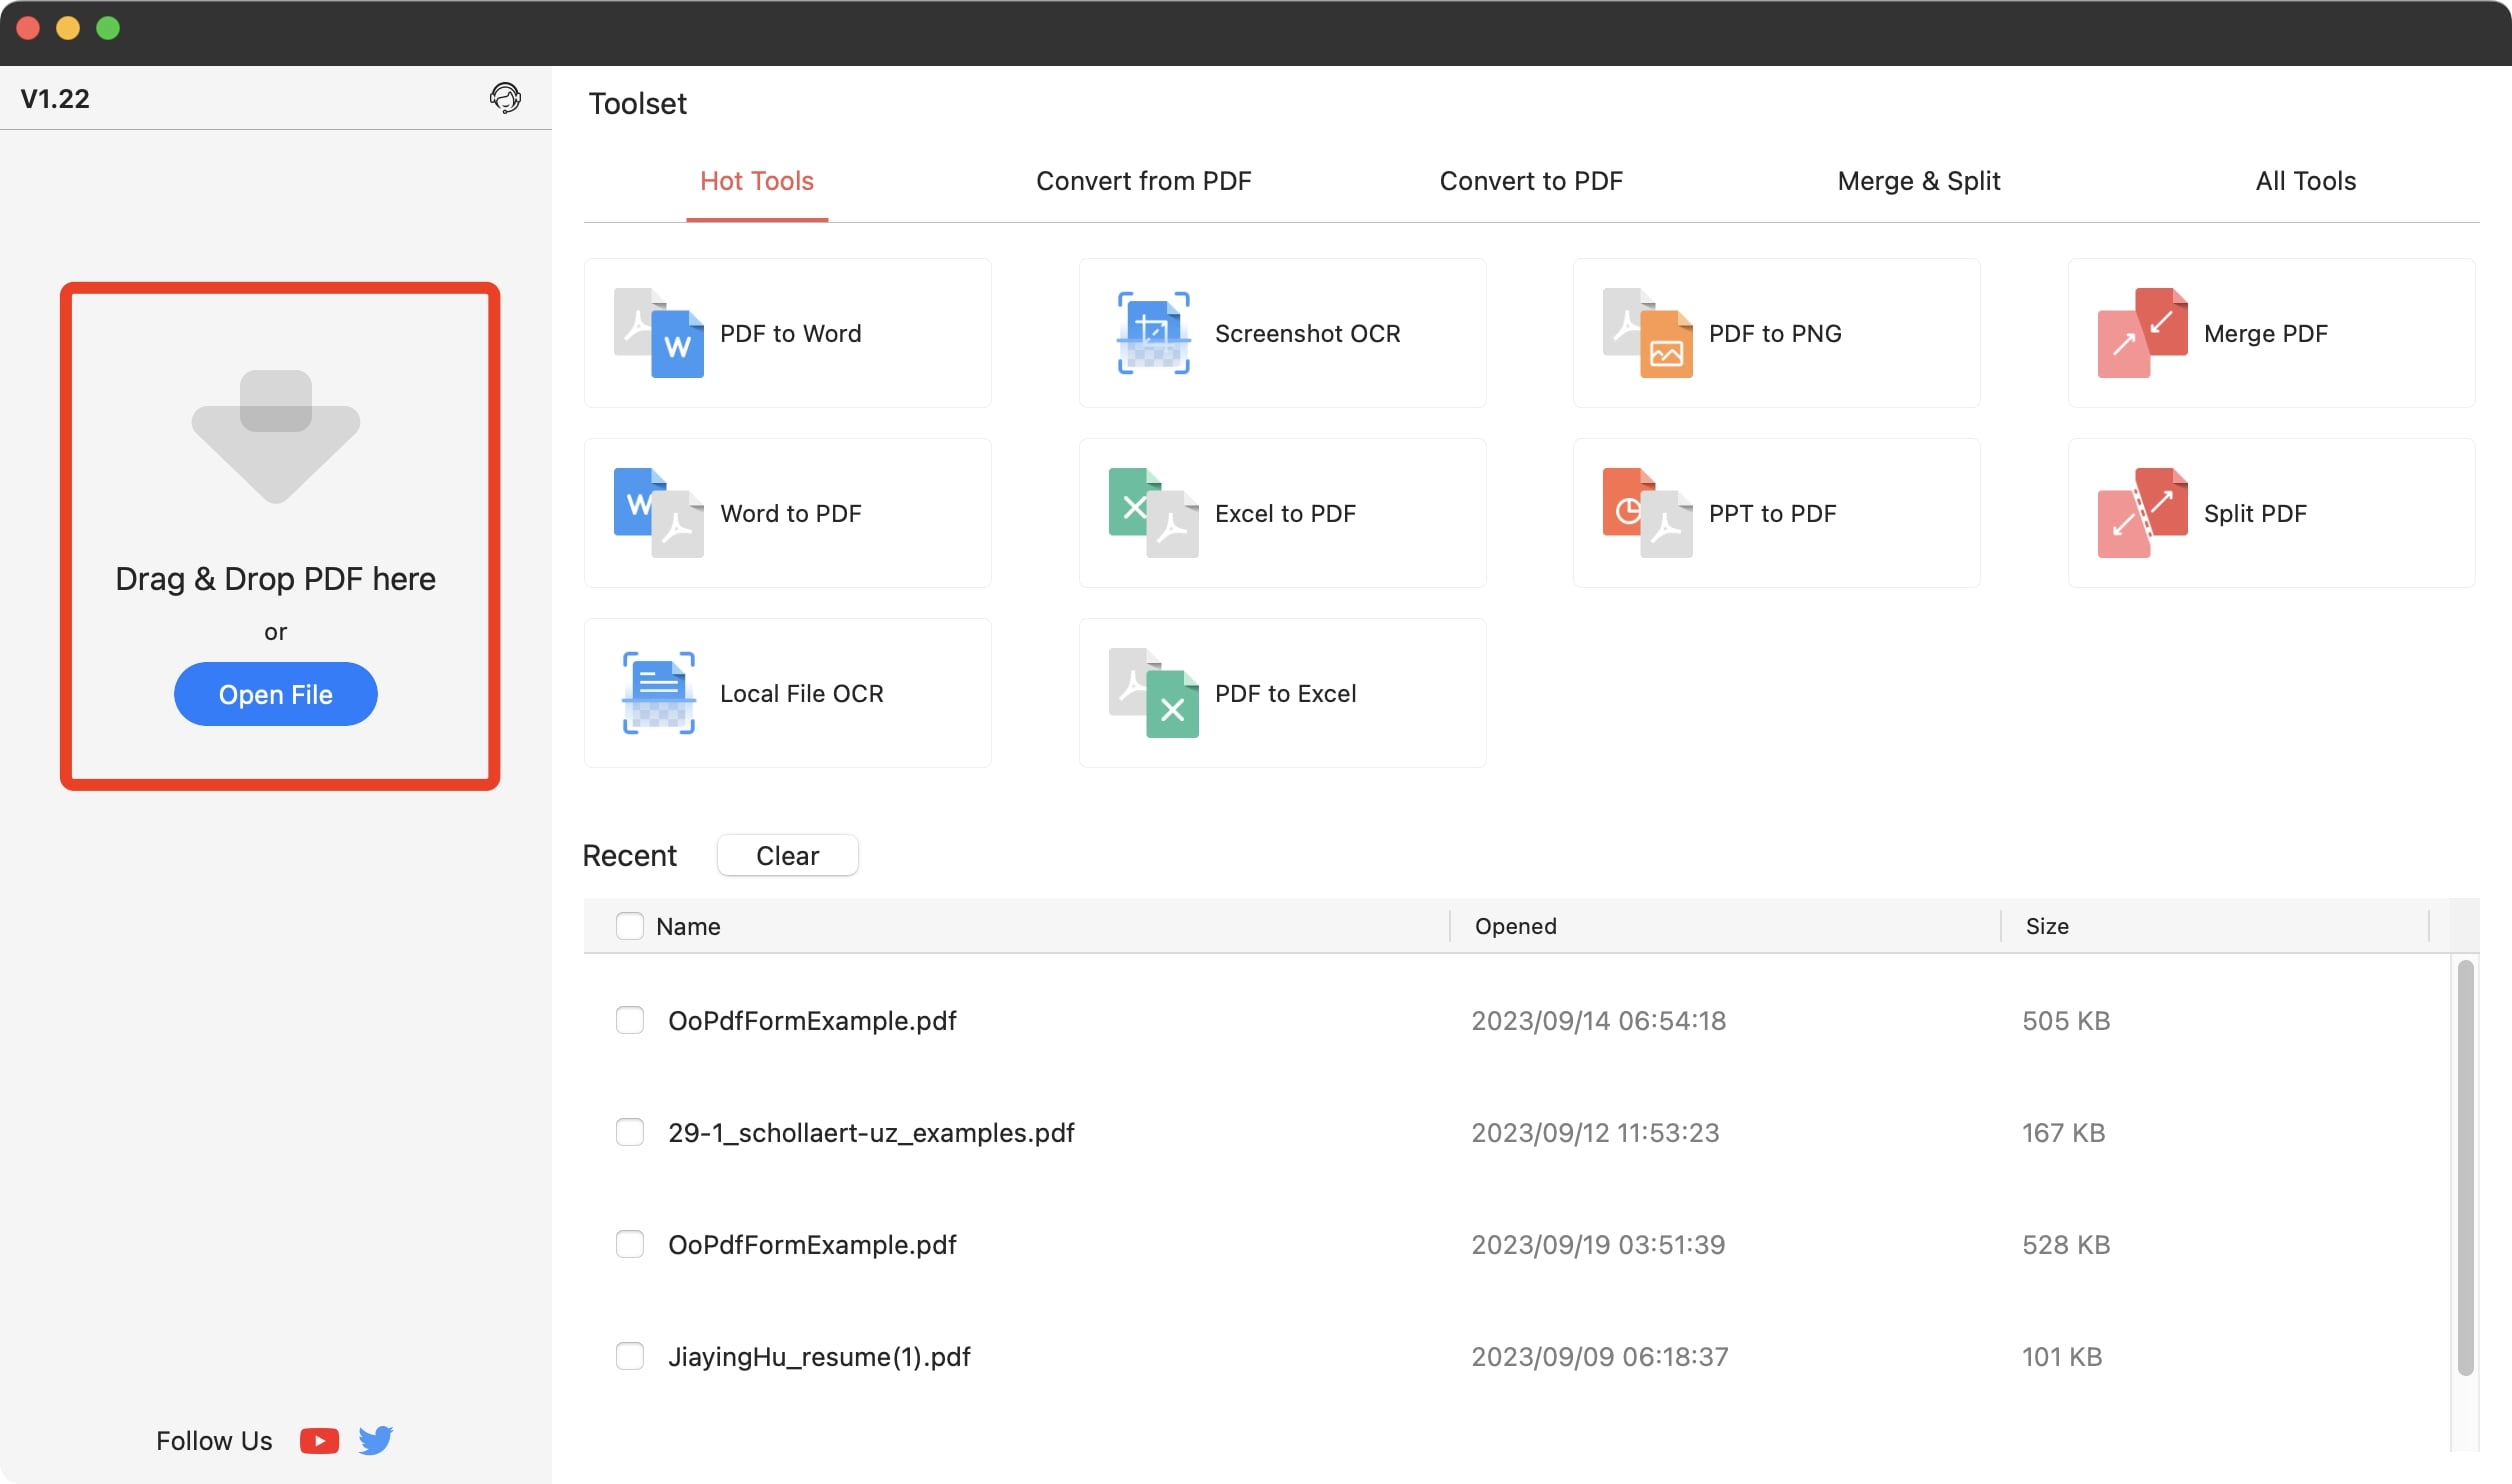Screen dimensions: 2512x1484
Task: Start the Local File OCR tool
Action: coord(787,693)
